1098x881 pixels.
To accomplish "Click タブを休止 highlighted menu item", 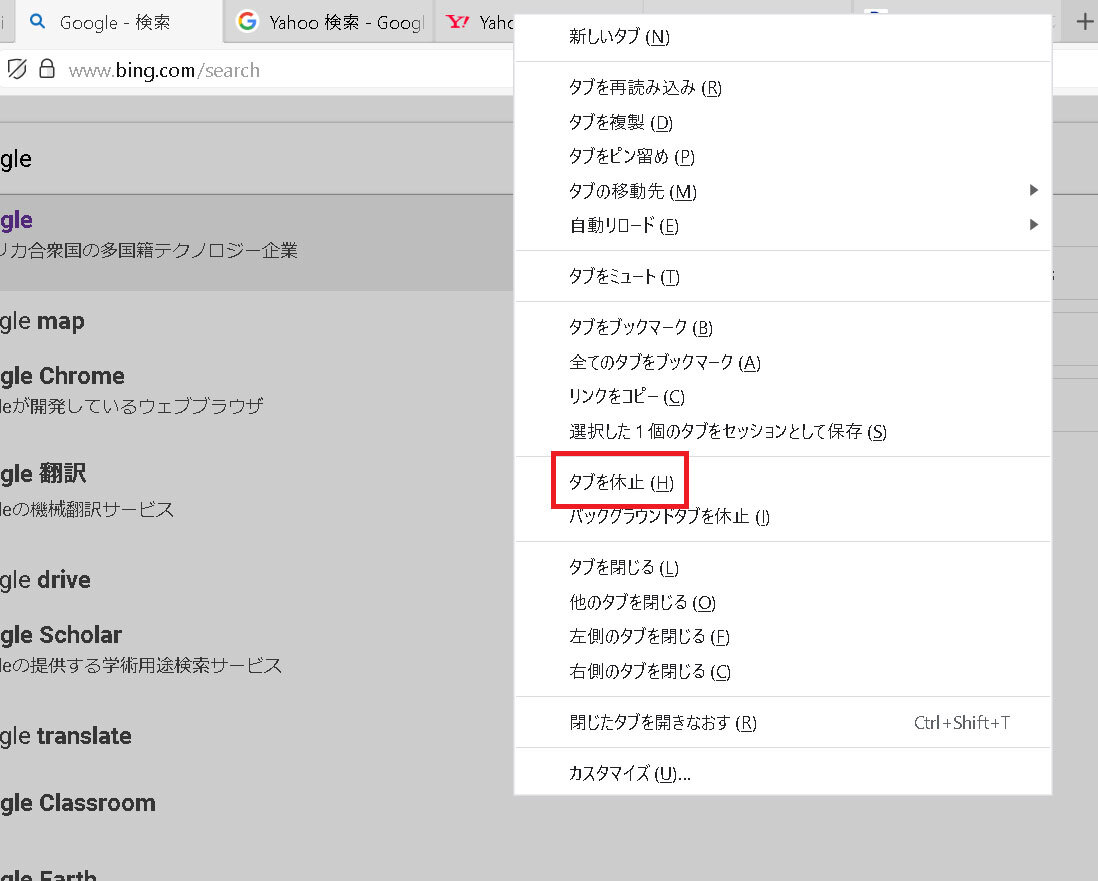I will [x=620, y=483].
